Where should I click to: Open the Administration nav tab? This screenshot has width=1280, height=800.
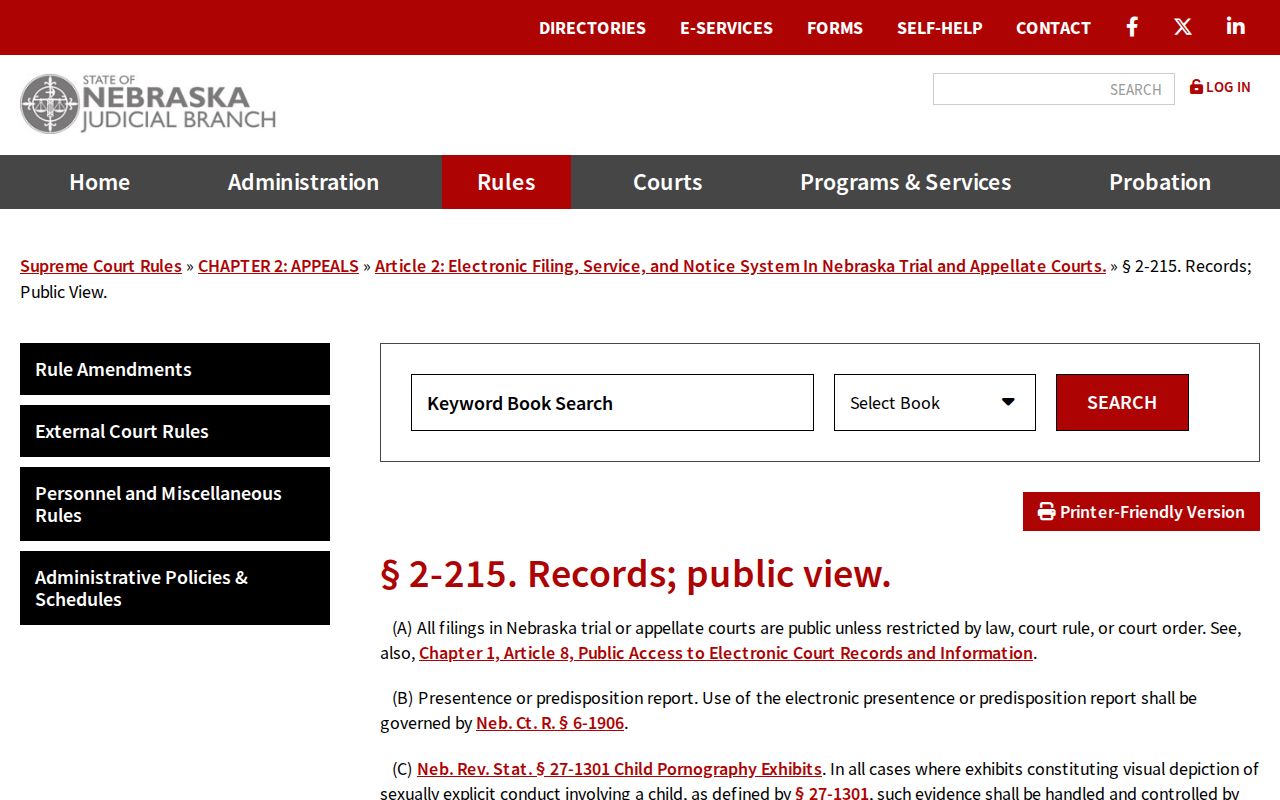(303, 182)
